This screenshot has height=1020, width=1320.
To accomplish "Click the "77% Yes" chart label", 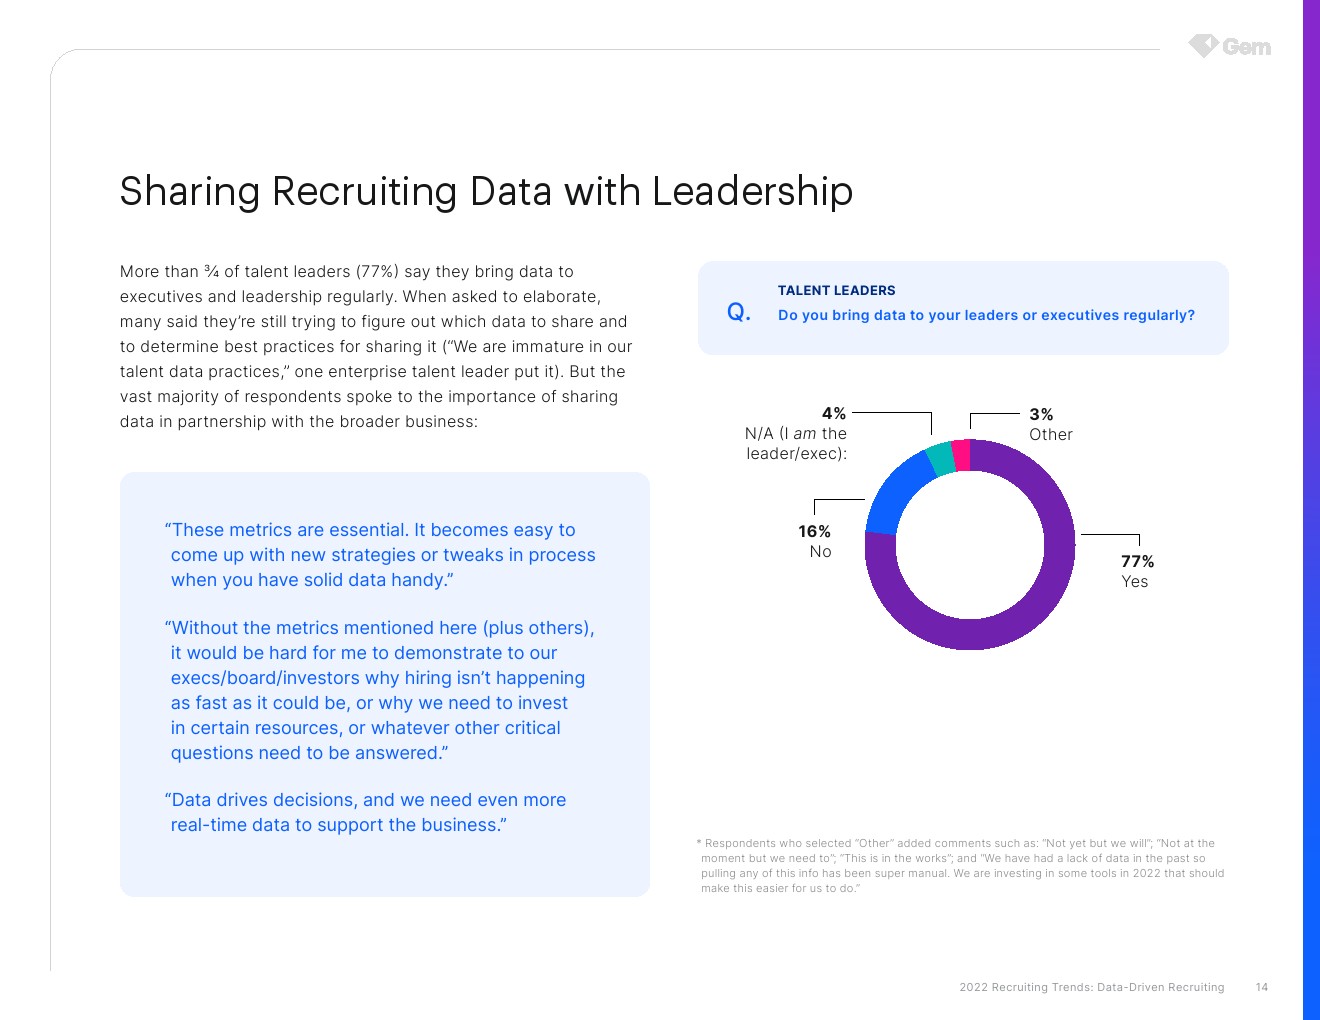I will (1137, 571).
